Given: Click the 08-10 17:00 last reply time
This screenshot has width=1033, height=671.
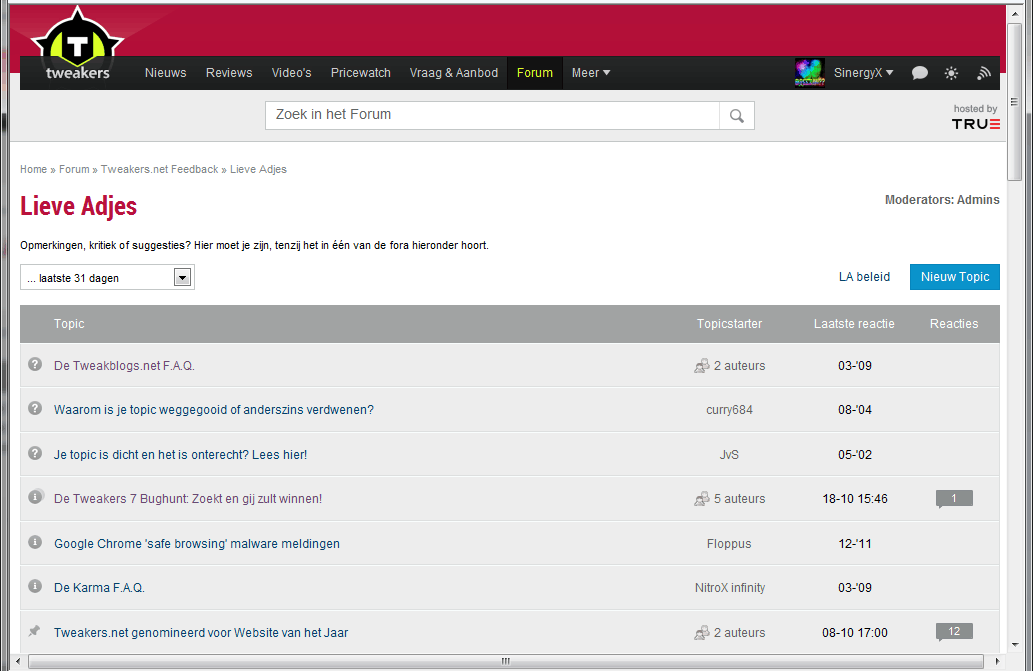Looking at the screenshot, I should point(855,632).
